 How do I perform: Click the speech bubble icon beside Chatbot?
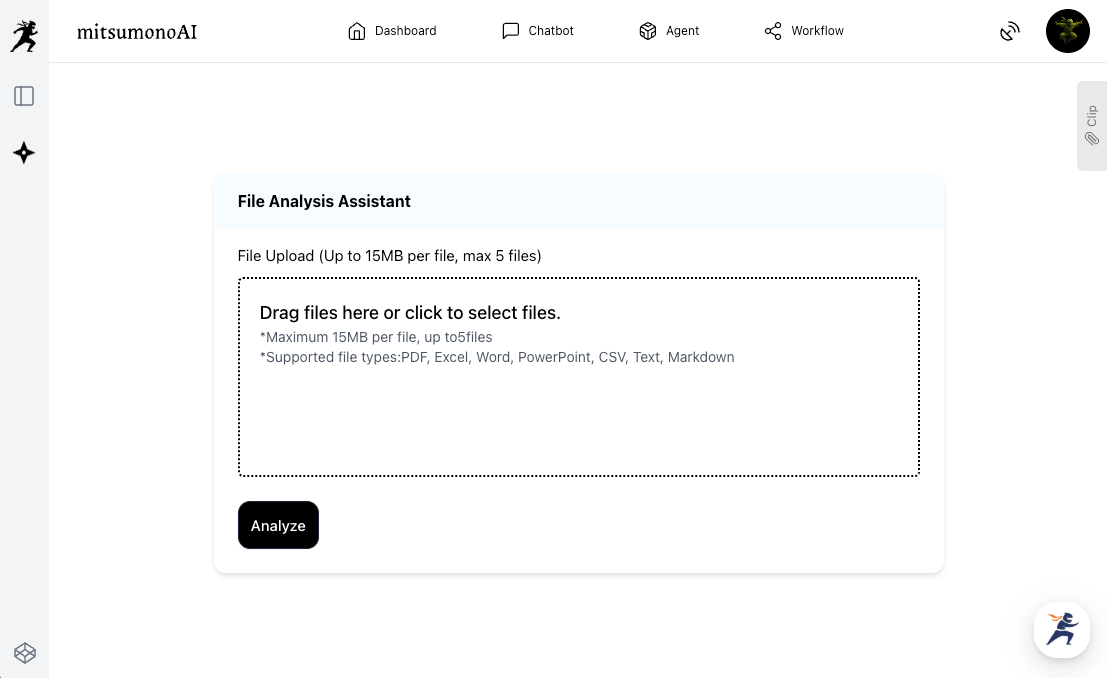pos(511,31)
